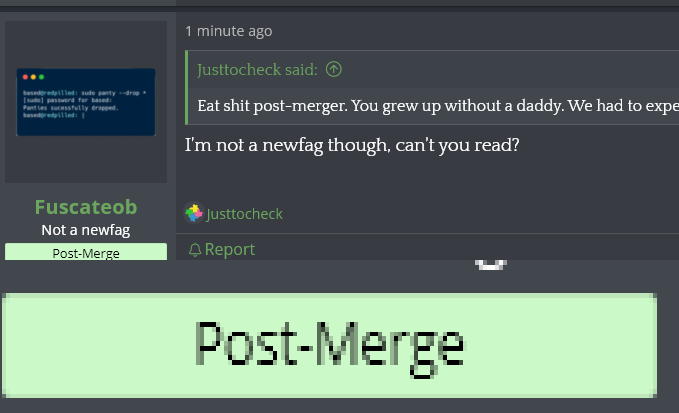The width and height of the screenshot is (679, 413).
Task: Open the Justtocheck reaction user link
Action: point(244,214)
